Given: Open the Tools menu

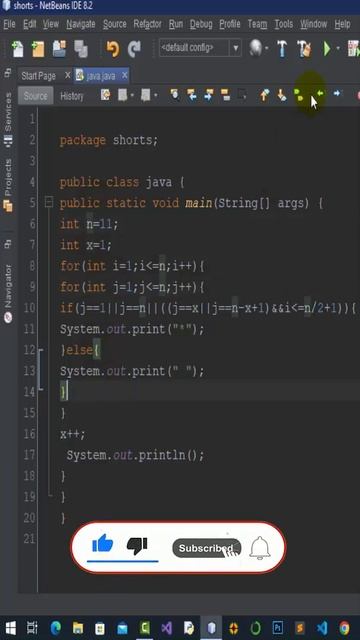Looking at the screenshot, I should click(x=283, y=24).
